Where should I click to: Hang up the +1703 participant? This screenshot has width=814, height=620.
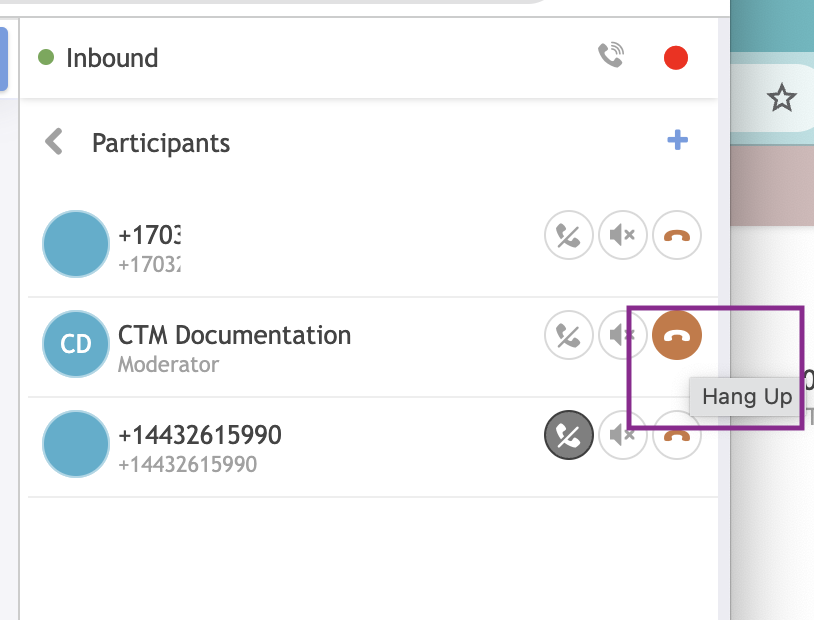coord(677,236)
